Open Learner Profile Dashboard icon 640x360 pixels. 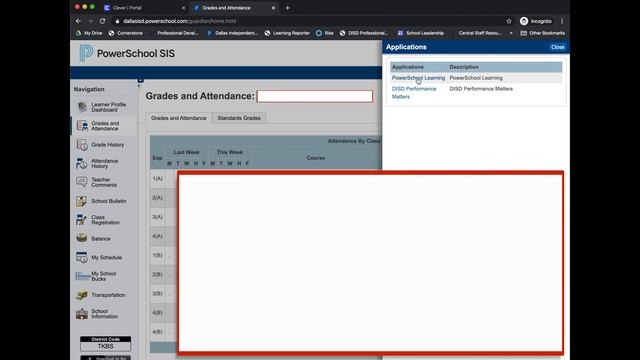[82, 107]
